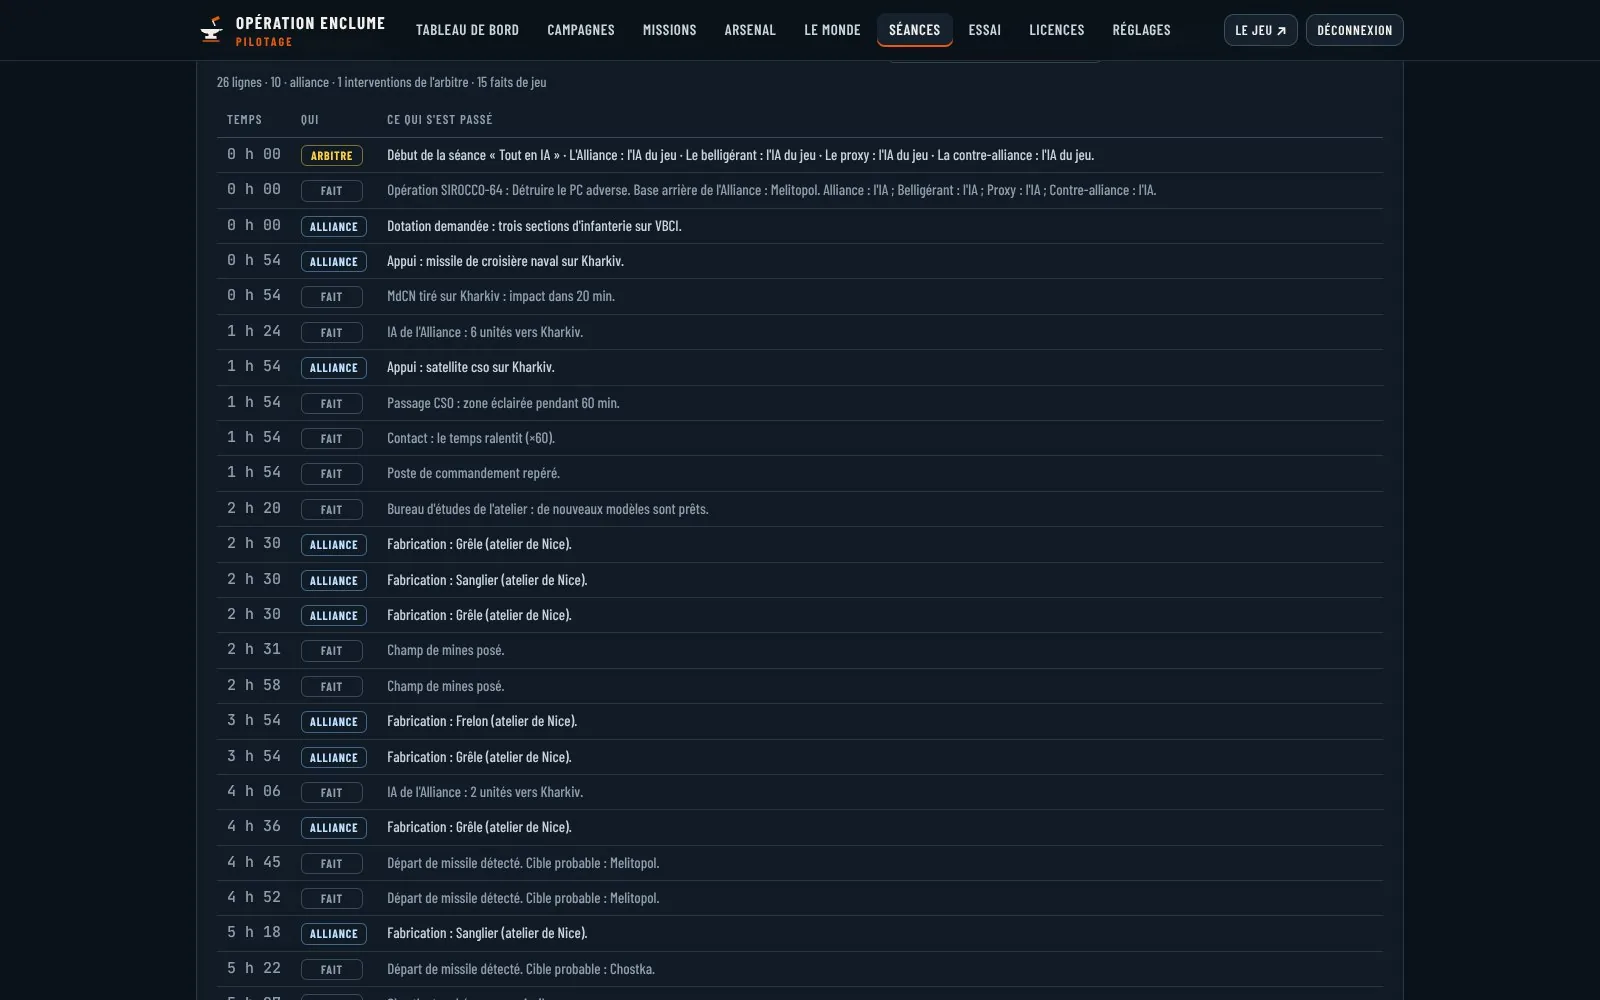Open the Licences page
Image resolution: width=1600 pixels, height=1000 pixels.
1057,30
